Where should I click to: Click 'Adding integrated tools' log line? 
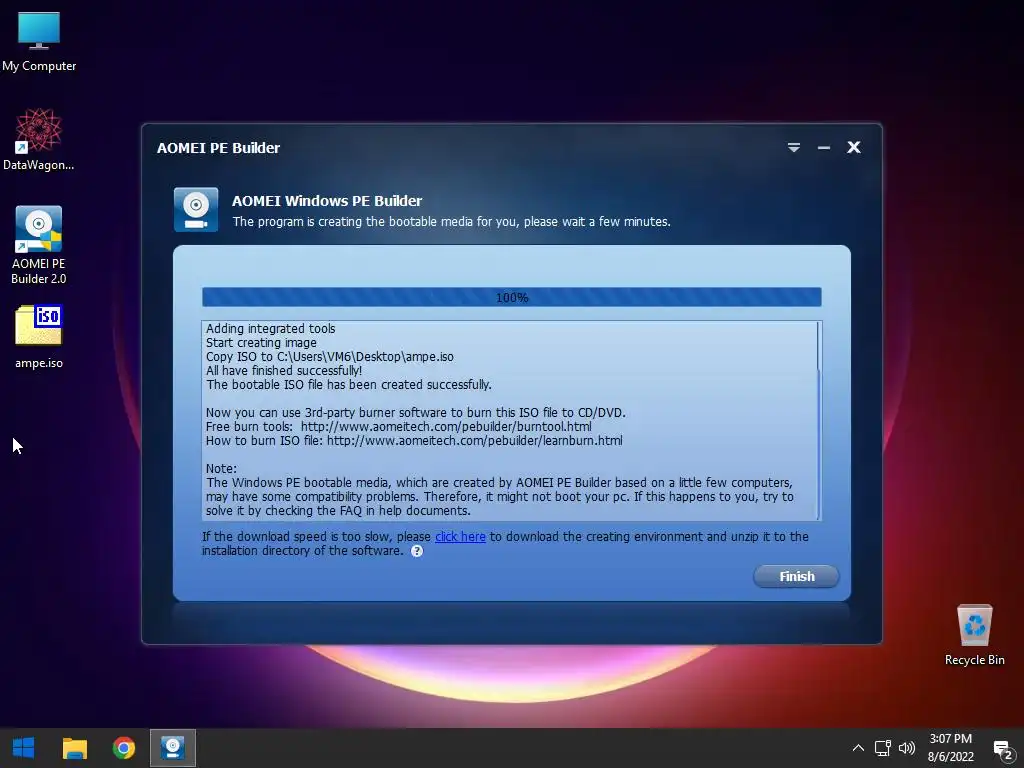coord(270,328)
